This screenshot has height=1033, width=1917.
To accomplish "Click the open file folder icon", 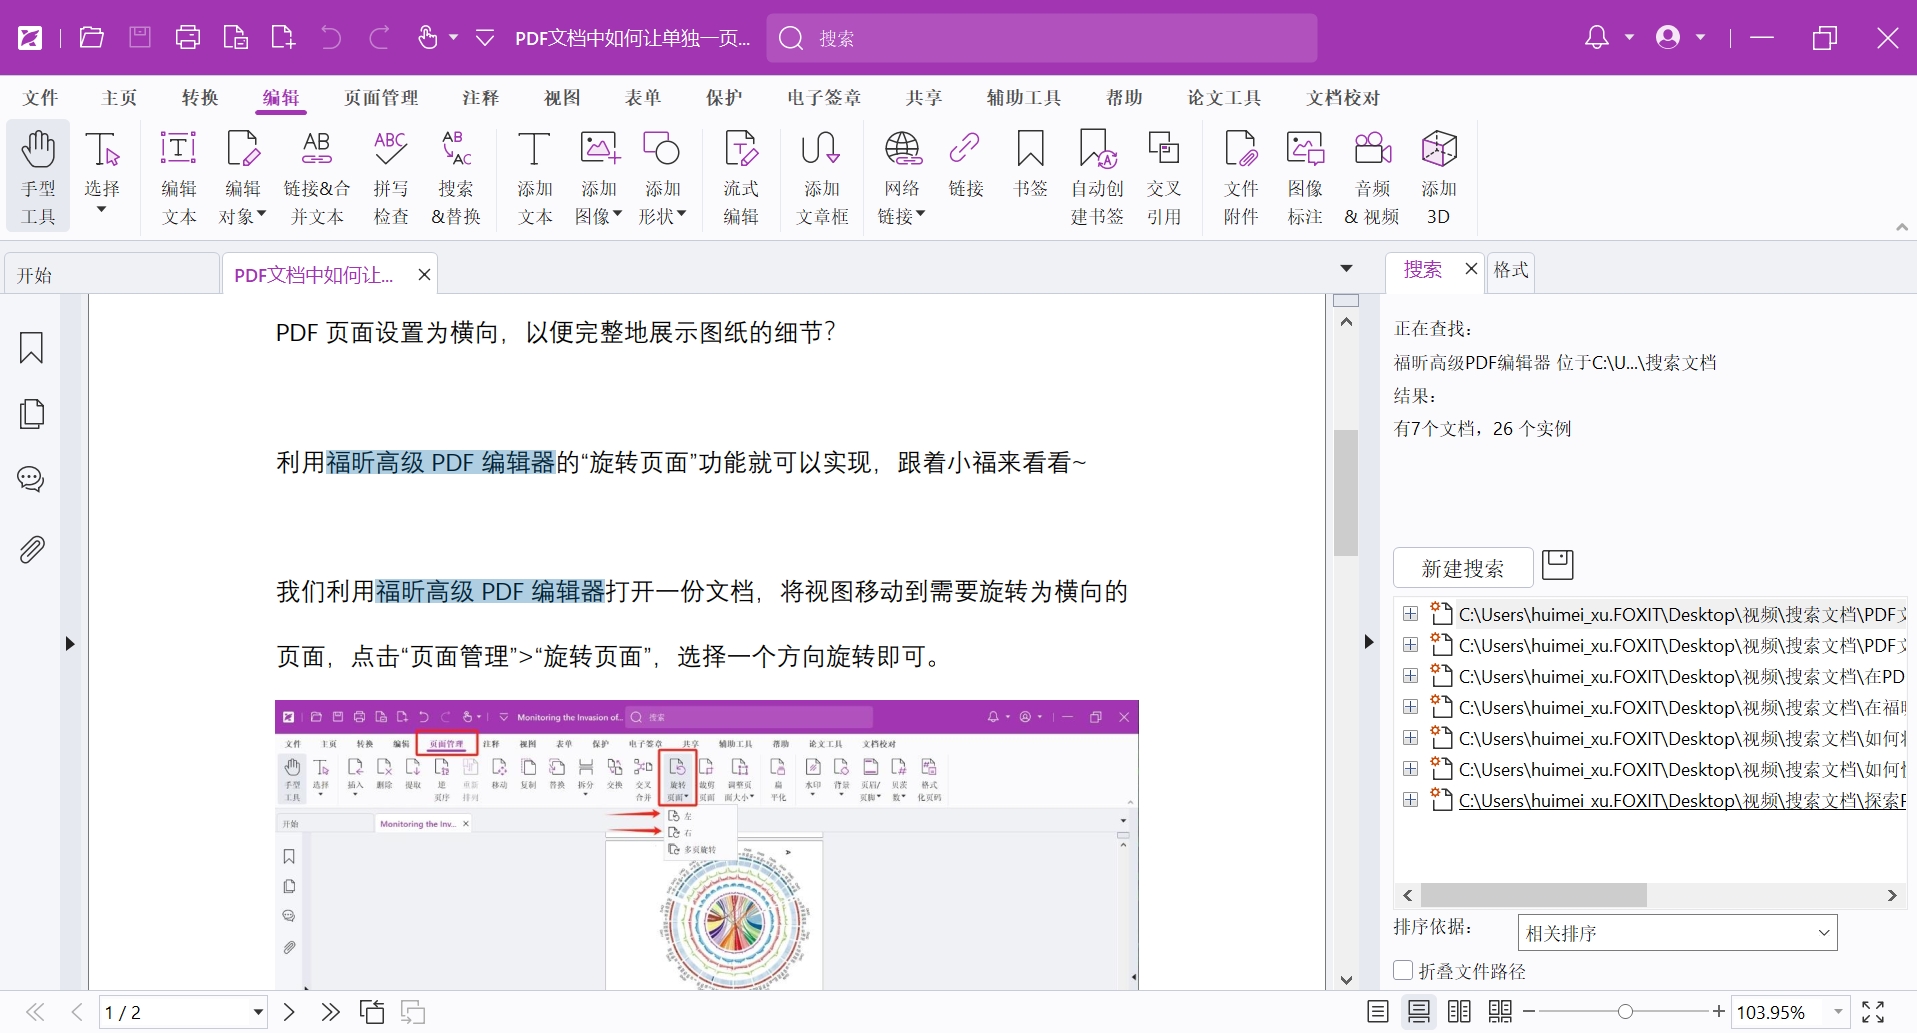I will (91, 38).
